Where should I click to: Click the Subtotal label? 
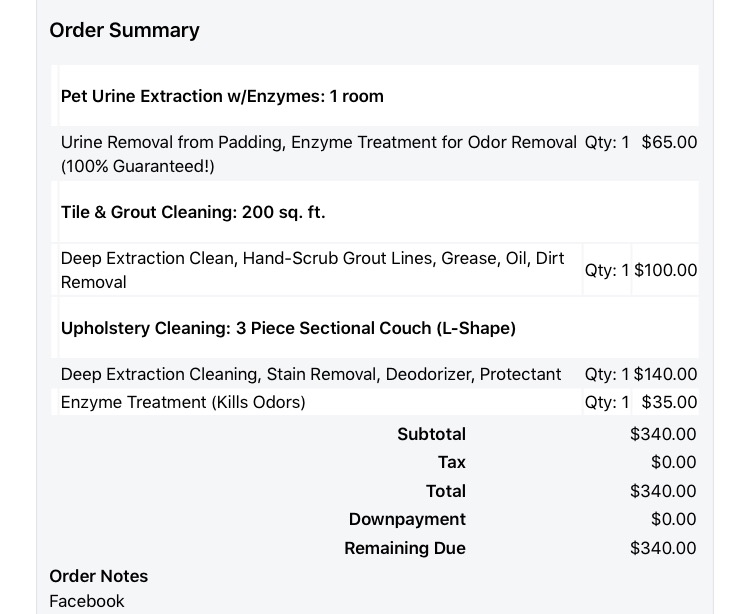[431, 434]
